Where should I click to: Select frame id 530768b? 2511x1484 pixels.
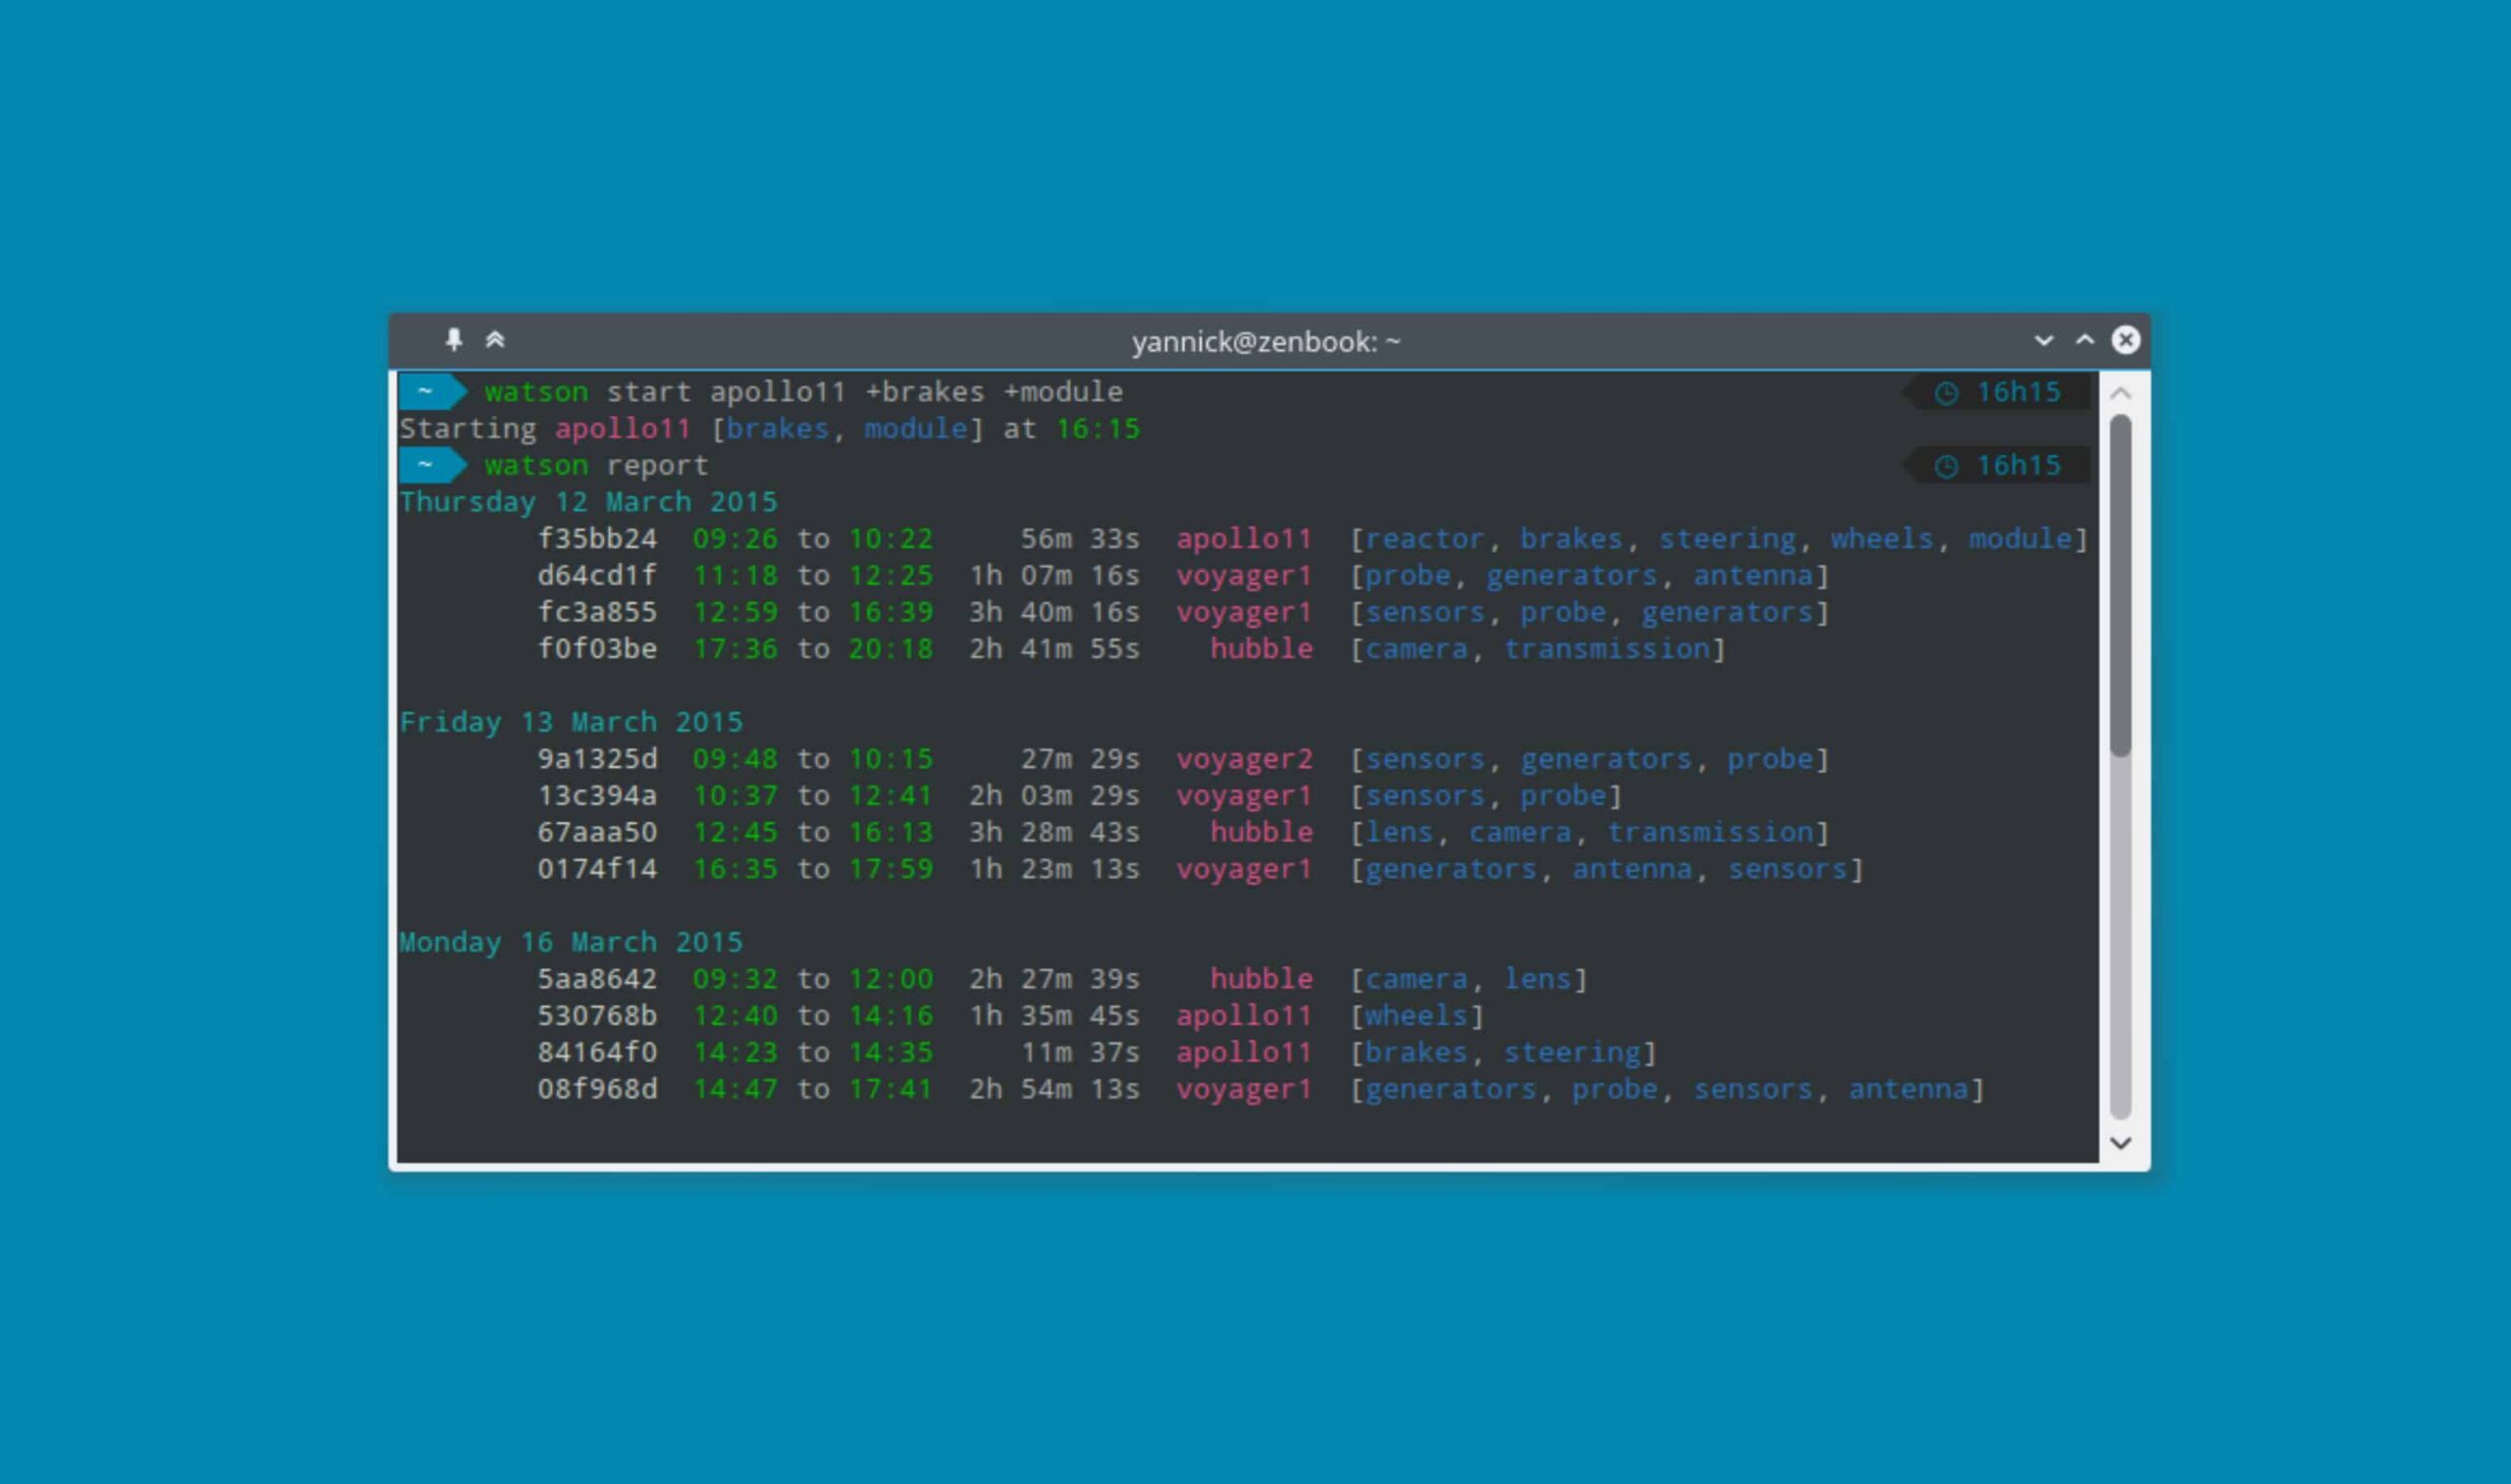[597, 1015]
